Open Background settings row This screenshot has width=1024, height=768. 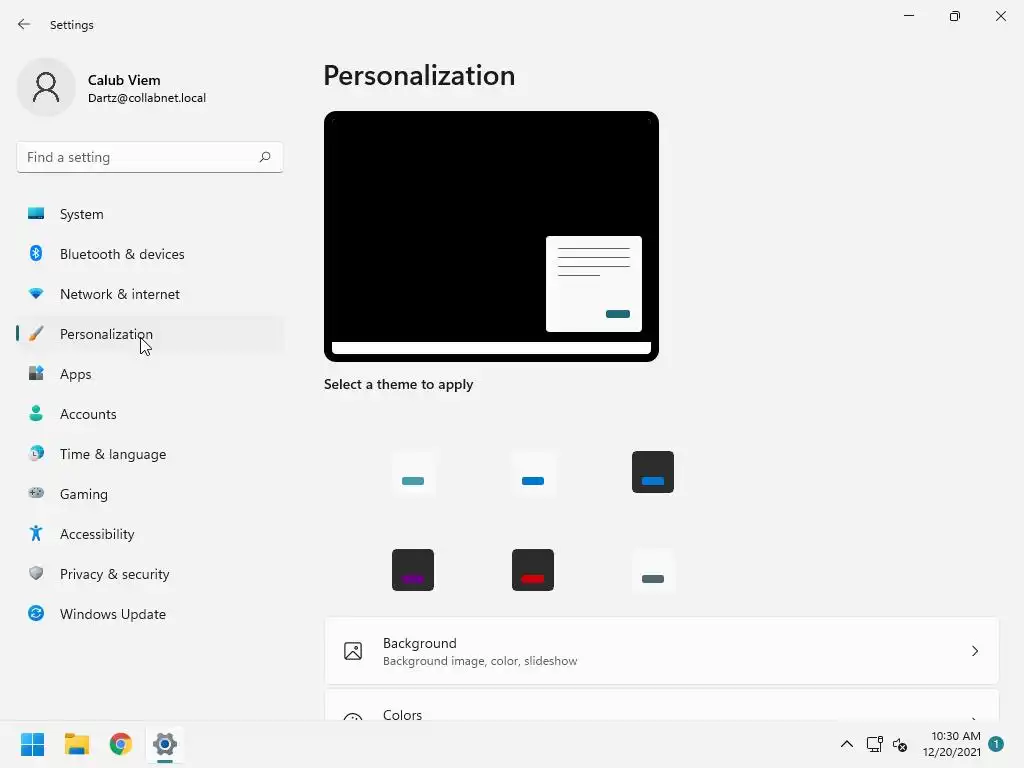click(662, 651)
